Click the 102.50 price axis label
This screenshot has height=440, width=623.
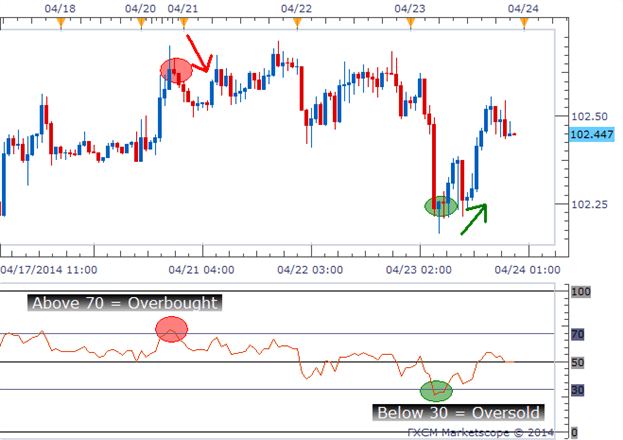[590, 116]
